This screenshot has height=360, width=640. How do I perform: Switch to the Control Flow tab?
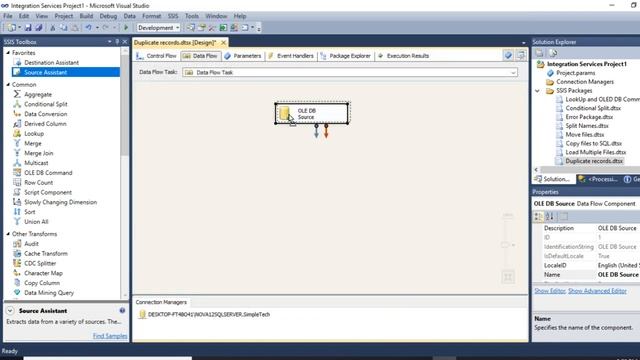coord(157,56)
